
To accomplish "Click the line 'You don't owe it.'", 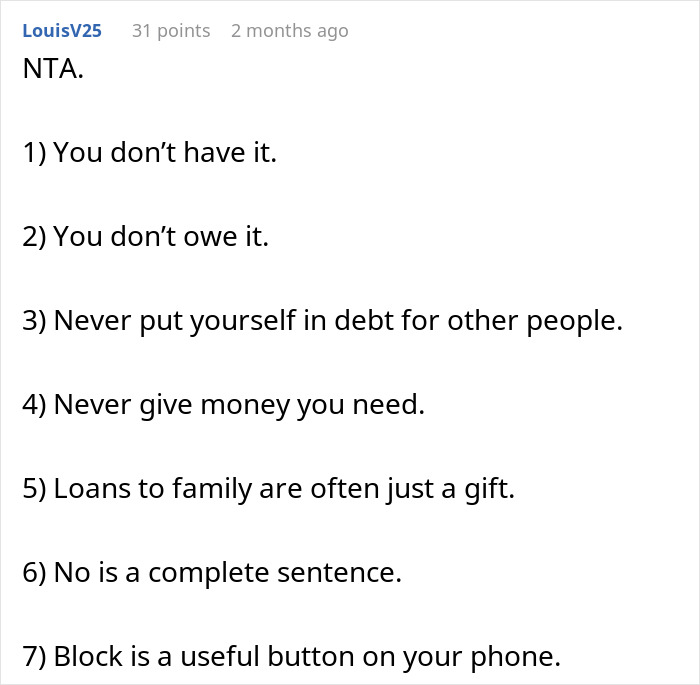I will coord(145,237).
